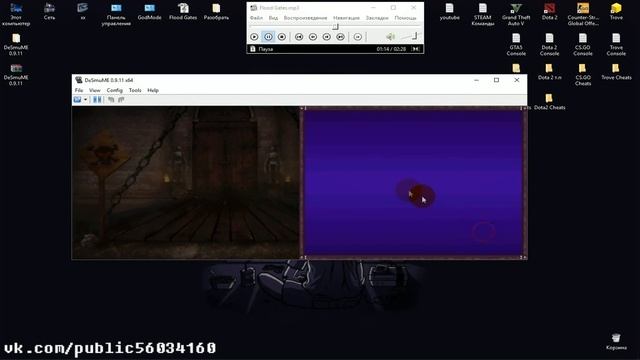The width and height of the screenshot is (640, 360).
Task: Click the Rewind button in the media player
Action: pyautogui.click(x=313, y=37)
